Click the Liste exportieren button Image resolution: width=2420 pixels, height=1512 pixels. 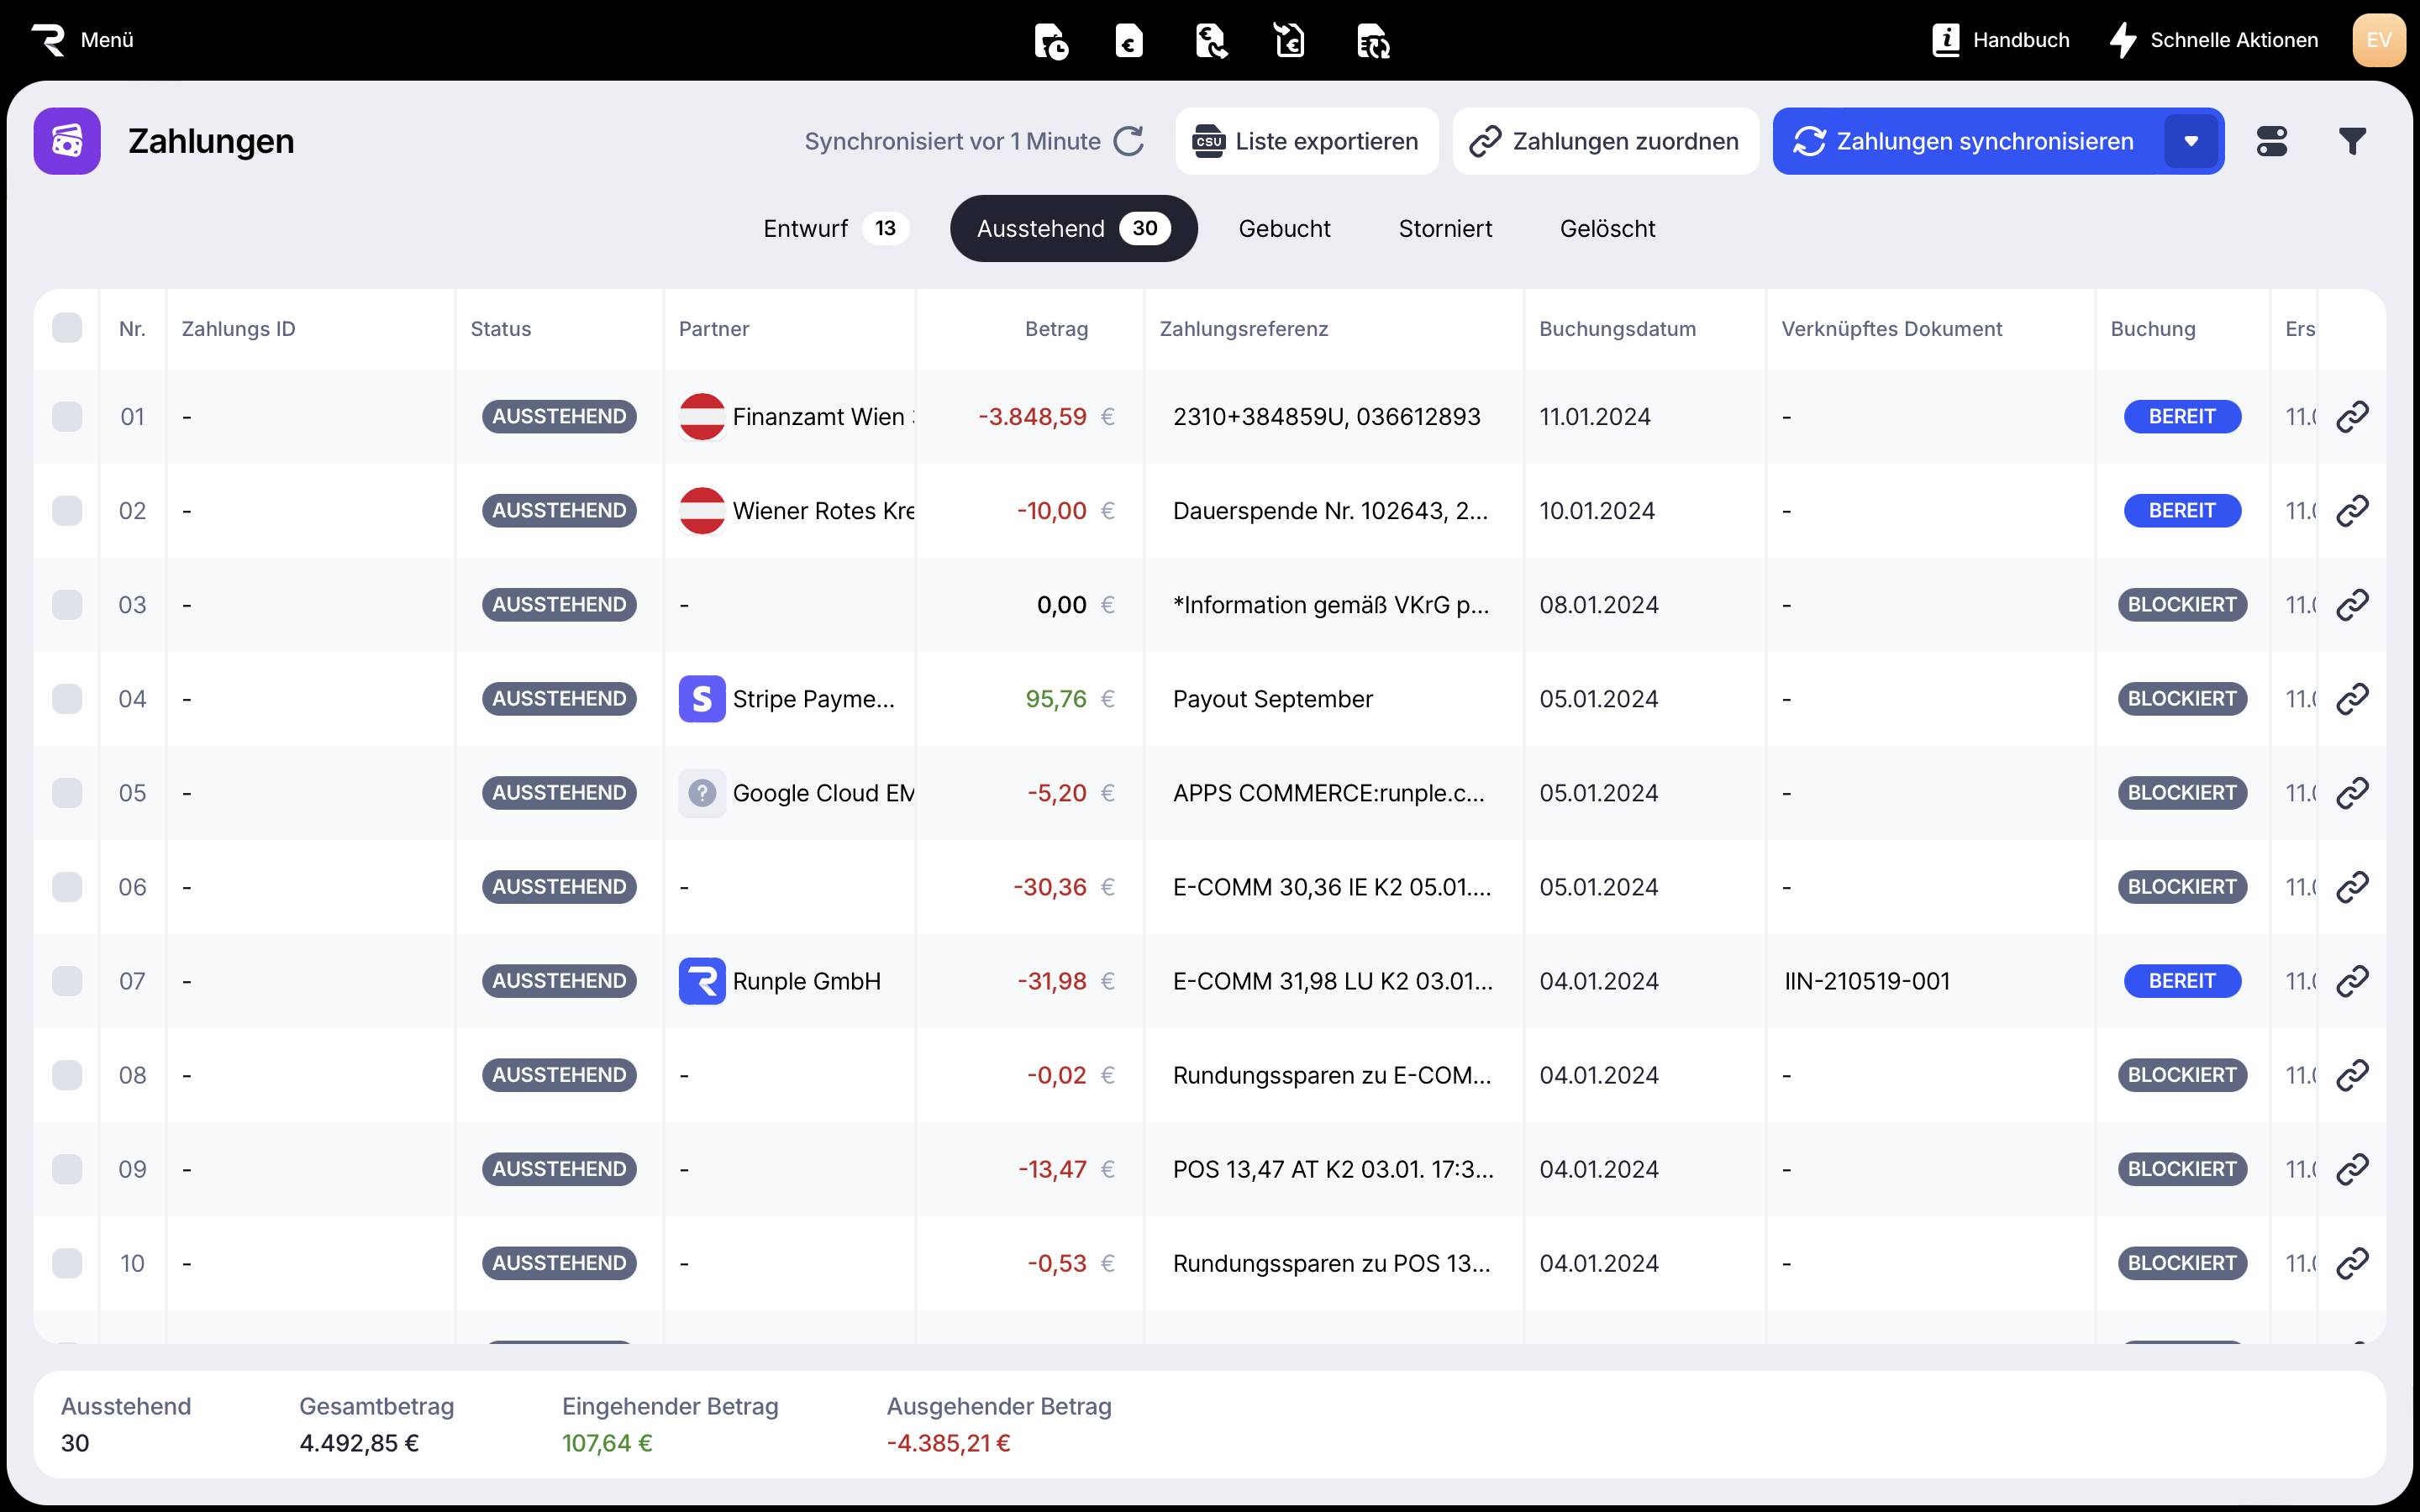pyautogui.click(x=1306, y=141)
